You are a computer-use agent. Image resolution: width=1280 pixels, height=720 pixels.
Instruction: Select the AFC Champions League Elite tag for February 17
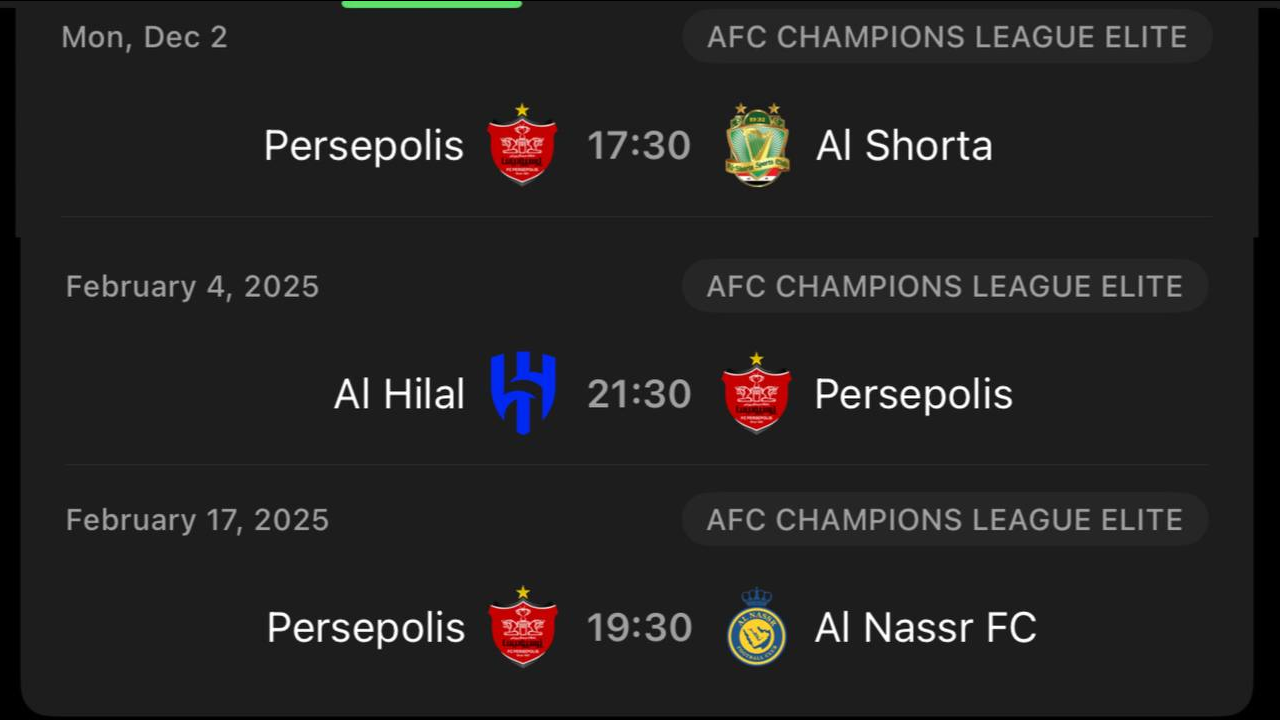click(944, 520)
